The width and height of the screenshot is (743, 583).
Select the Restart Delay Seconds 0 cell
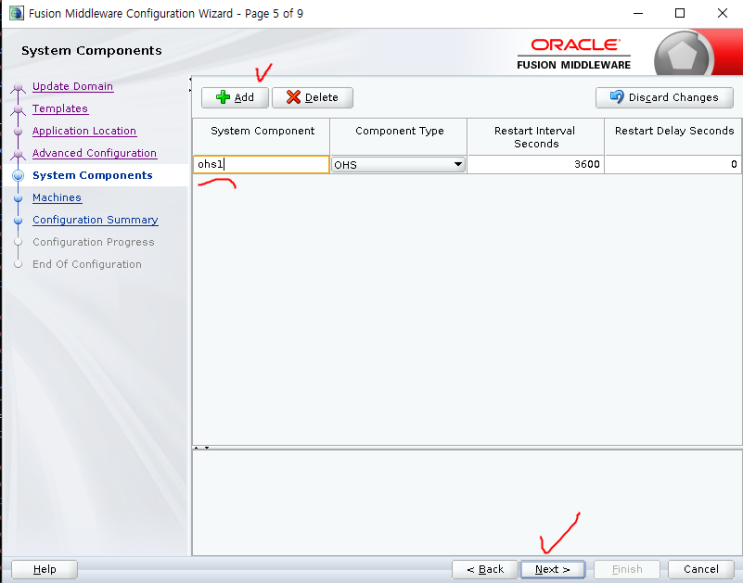673,164
